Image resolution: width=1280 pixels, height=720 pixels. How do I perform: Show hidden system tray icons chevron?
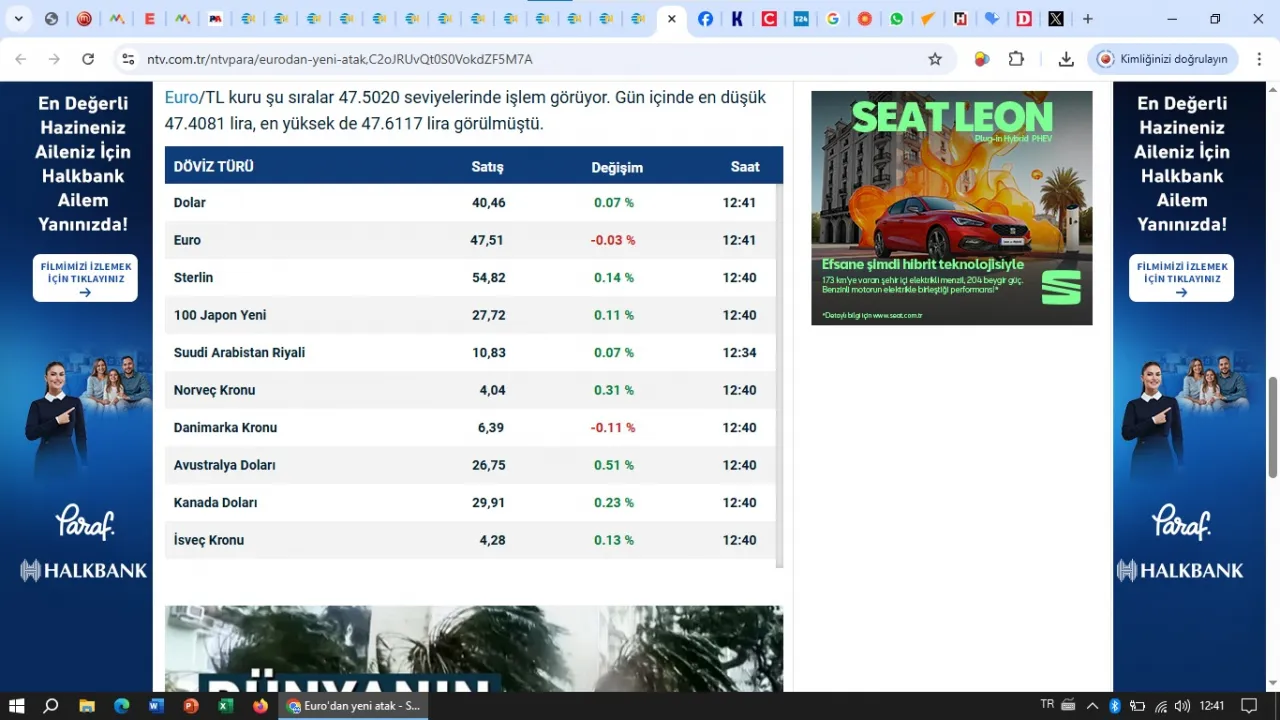[x=1092, y=706]
